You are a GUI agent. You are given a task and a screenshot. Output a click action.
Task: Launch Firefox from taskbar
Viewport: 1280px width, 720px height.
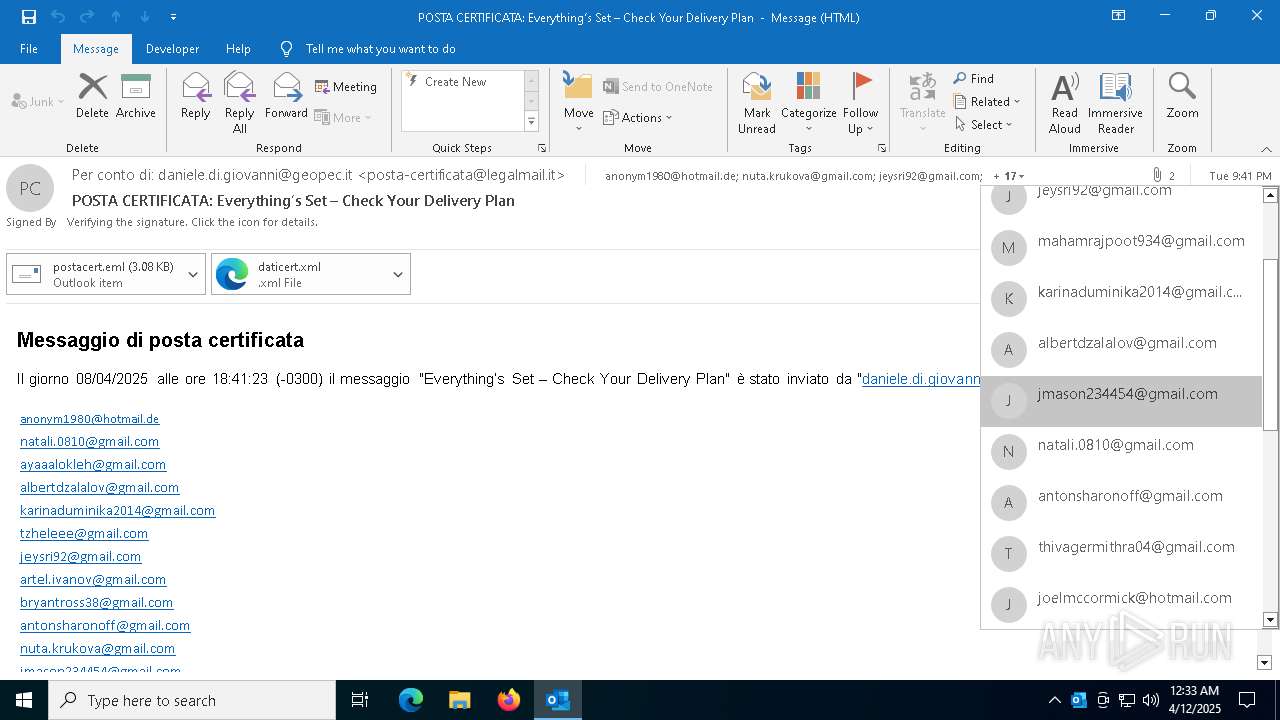point(509,700)
